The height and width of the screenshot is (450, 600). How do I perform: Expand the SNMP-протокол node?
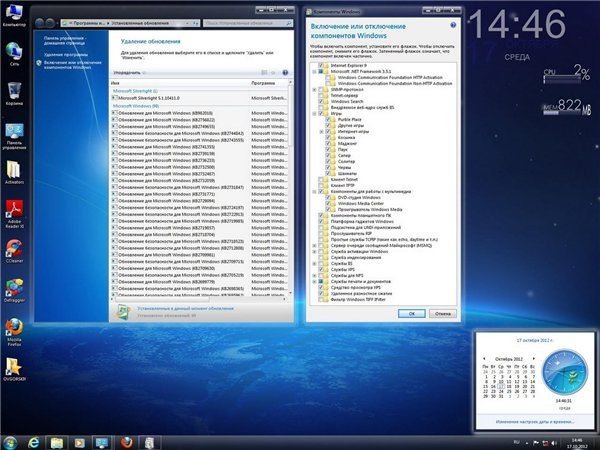[314, 90]
